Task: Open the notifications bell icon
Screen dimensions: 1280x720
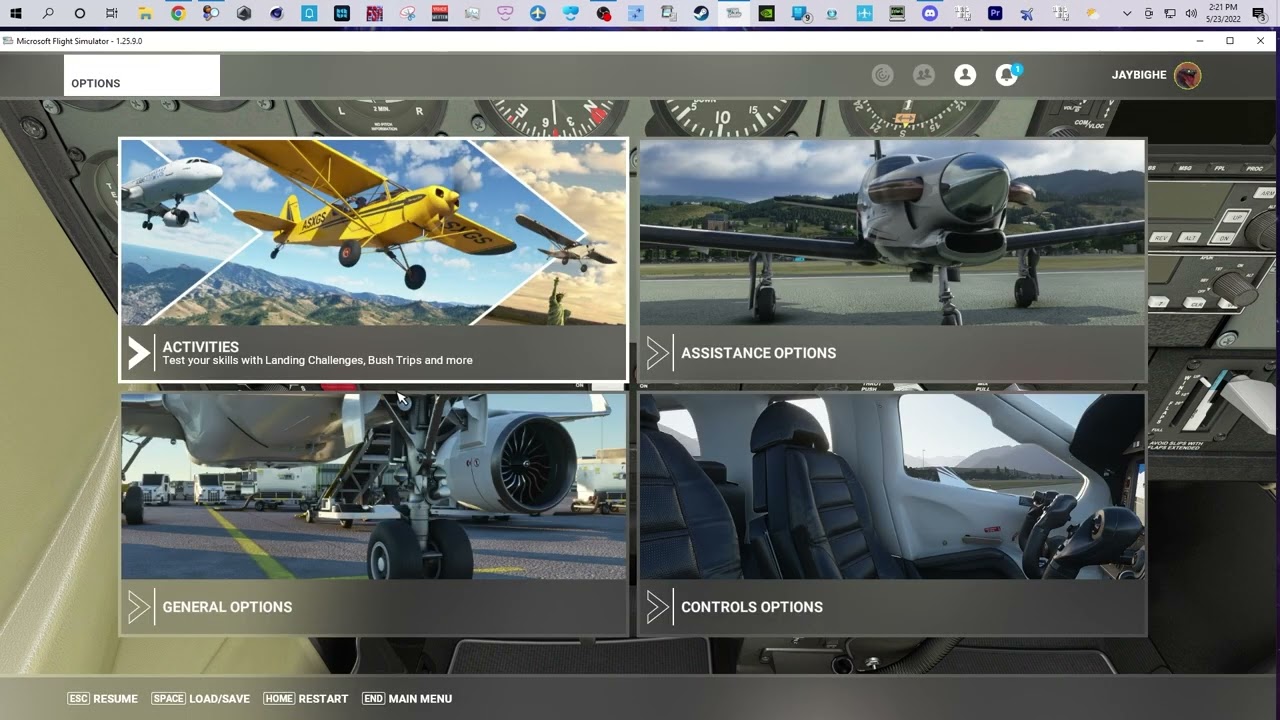Action: coord(1007,75)
